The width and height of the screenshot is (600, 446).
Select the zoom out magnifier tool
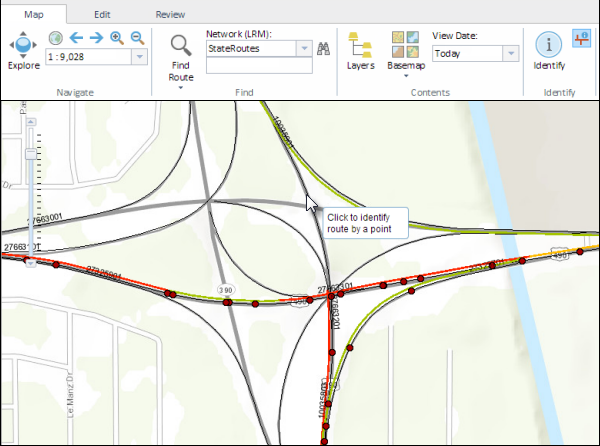pos(137,38)
